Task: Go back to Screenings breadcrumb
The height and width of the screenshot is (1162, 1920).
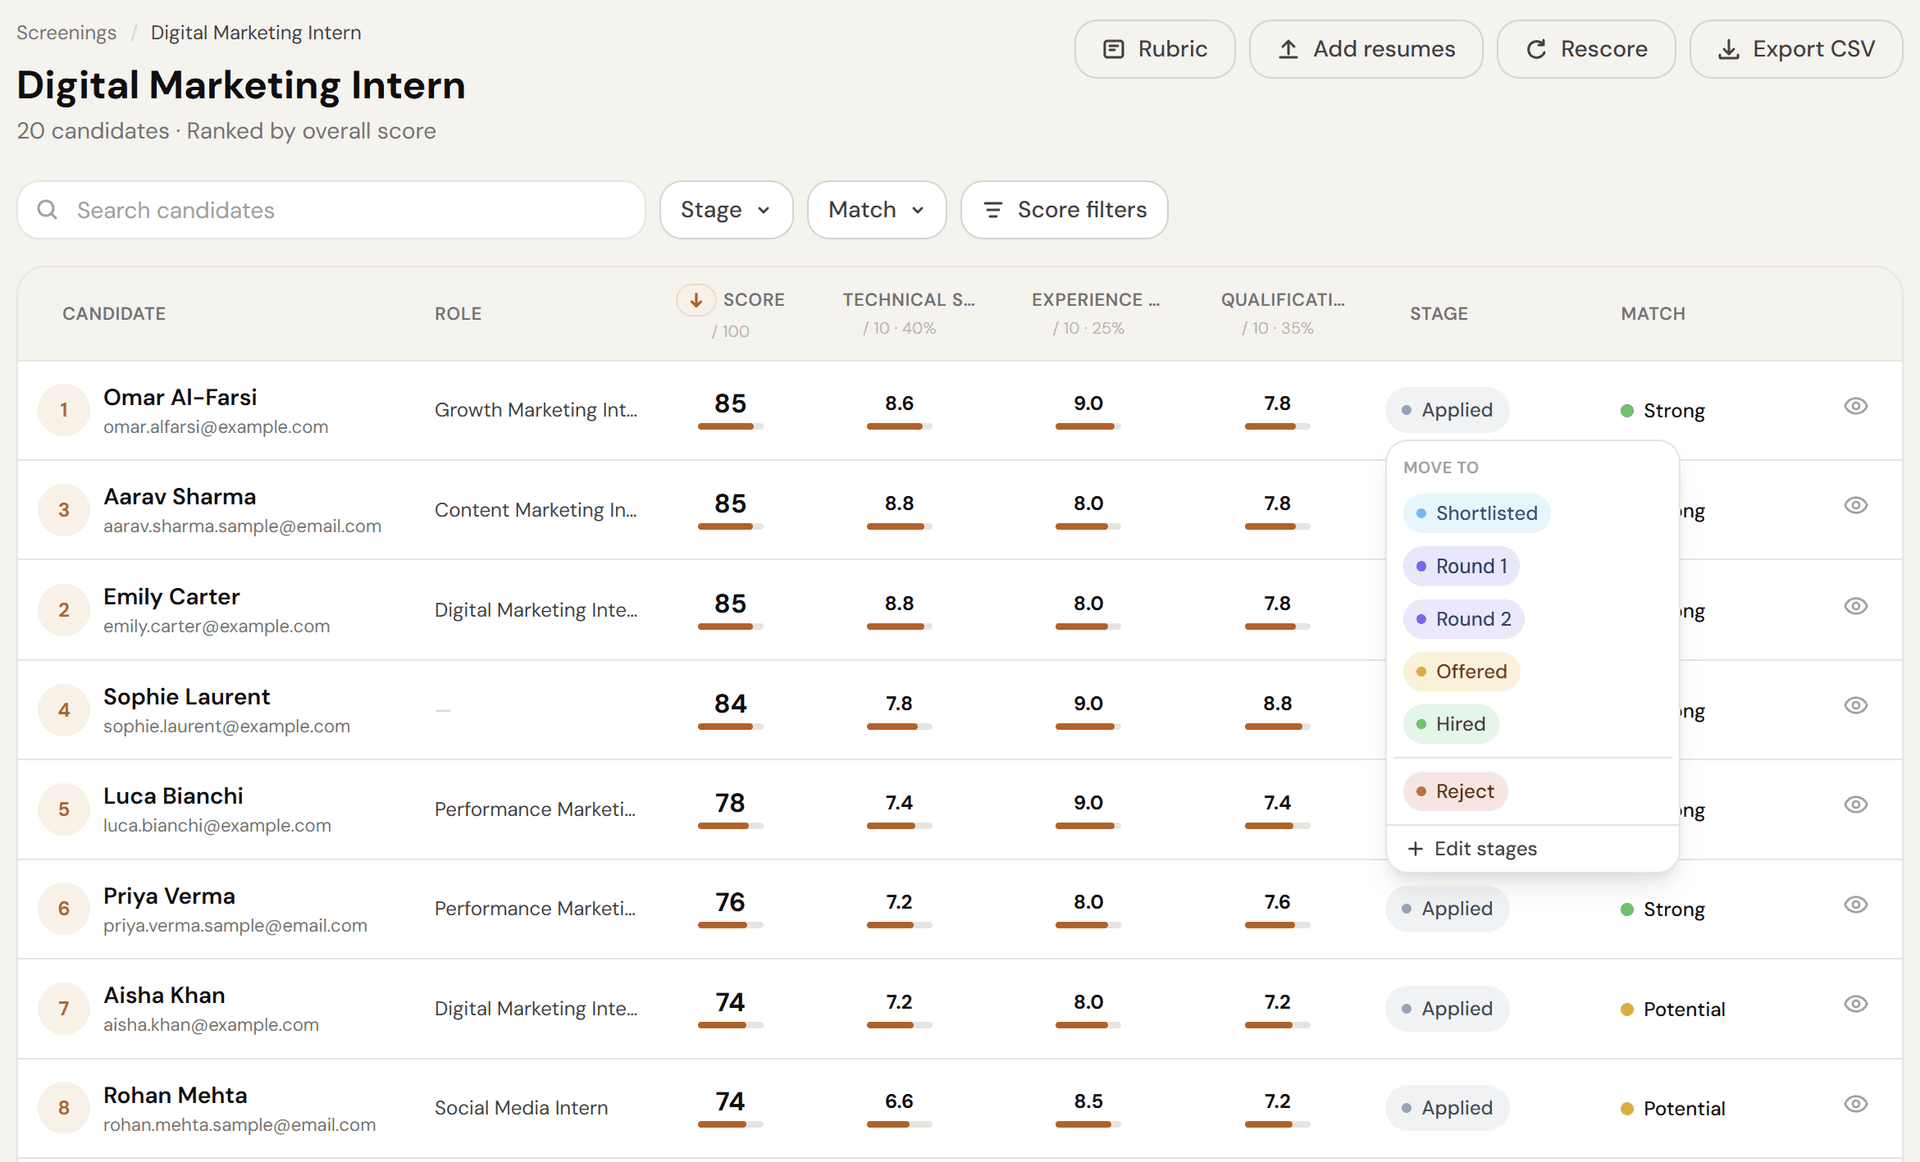Action: point(66,33)
